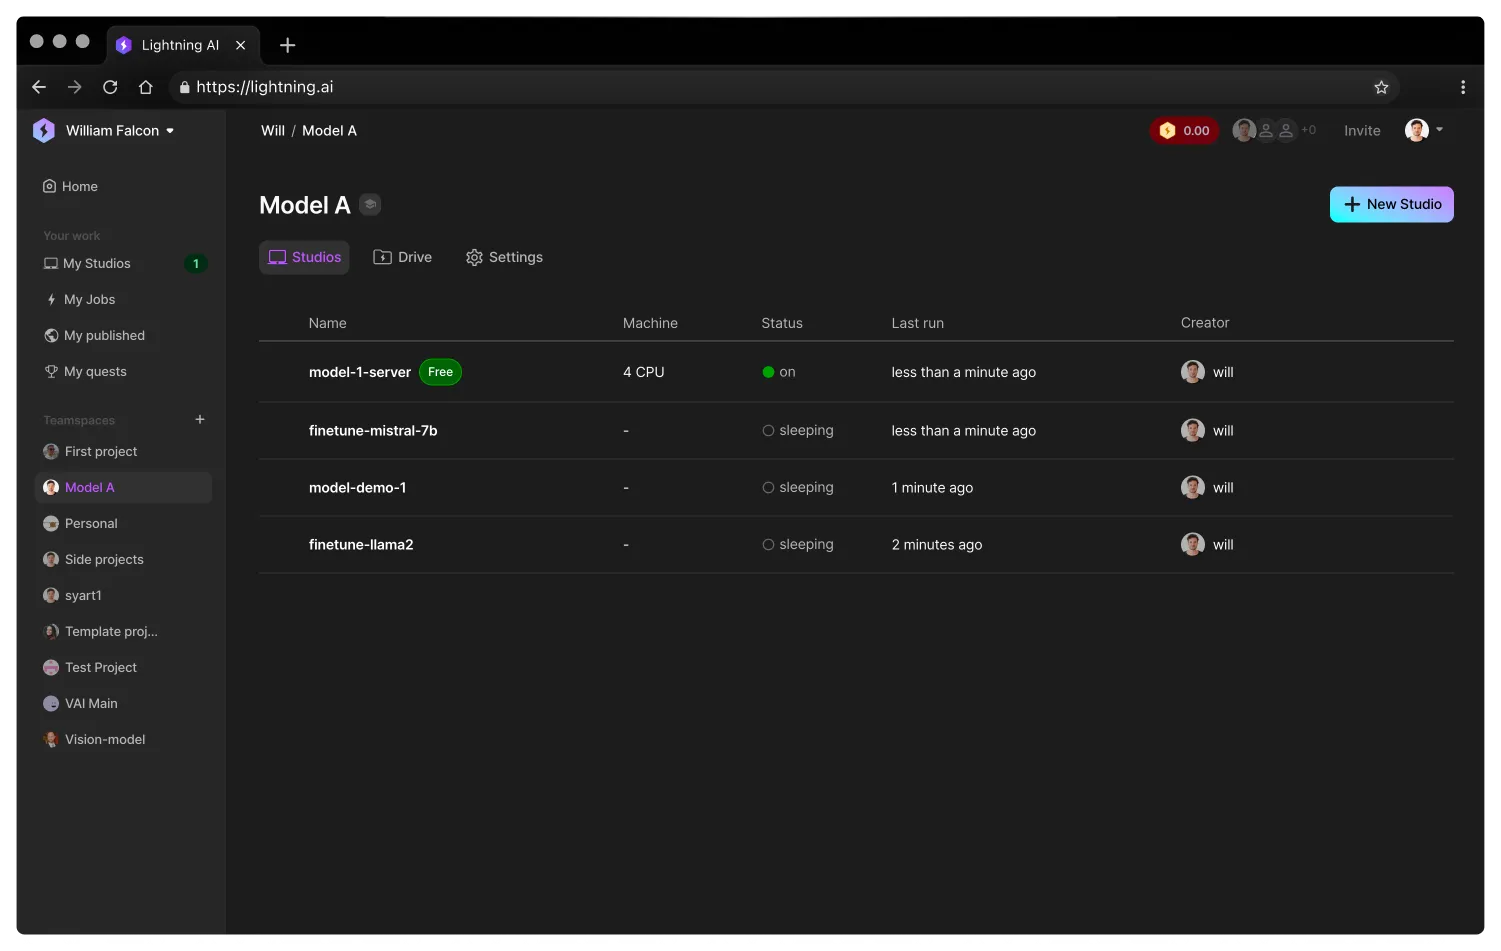Open the finetune-llama2 studio

tap(361, 545)
